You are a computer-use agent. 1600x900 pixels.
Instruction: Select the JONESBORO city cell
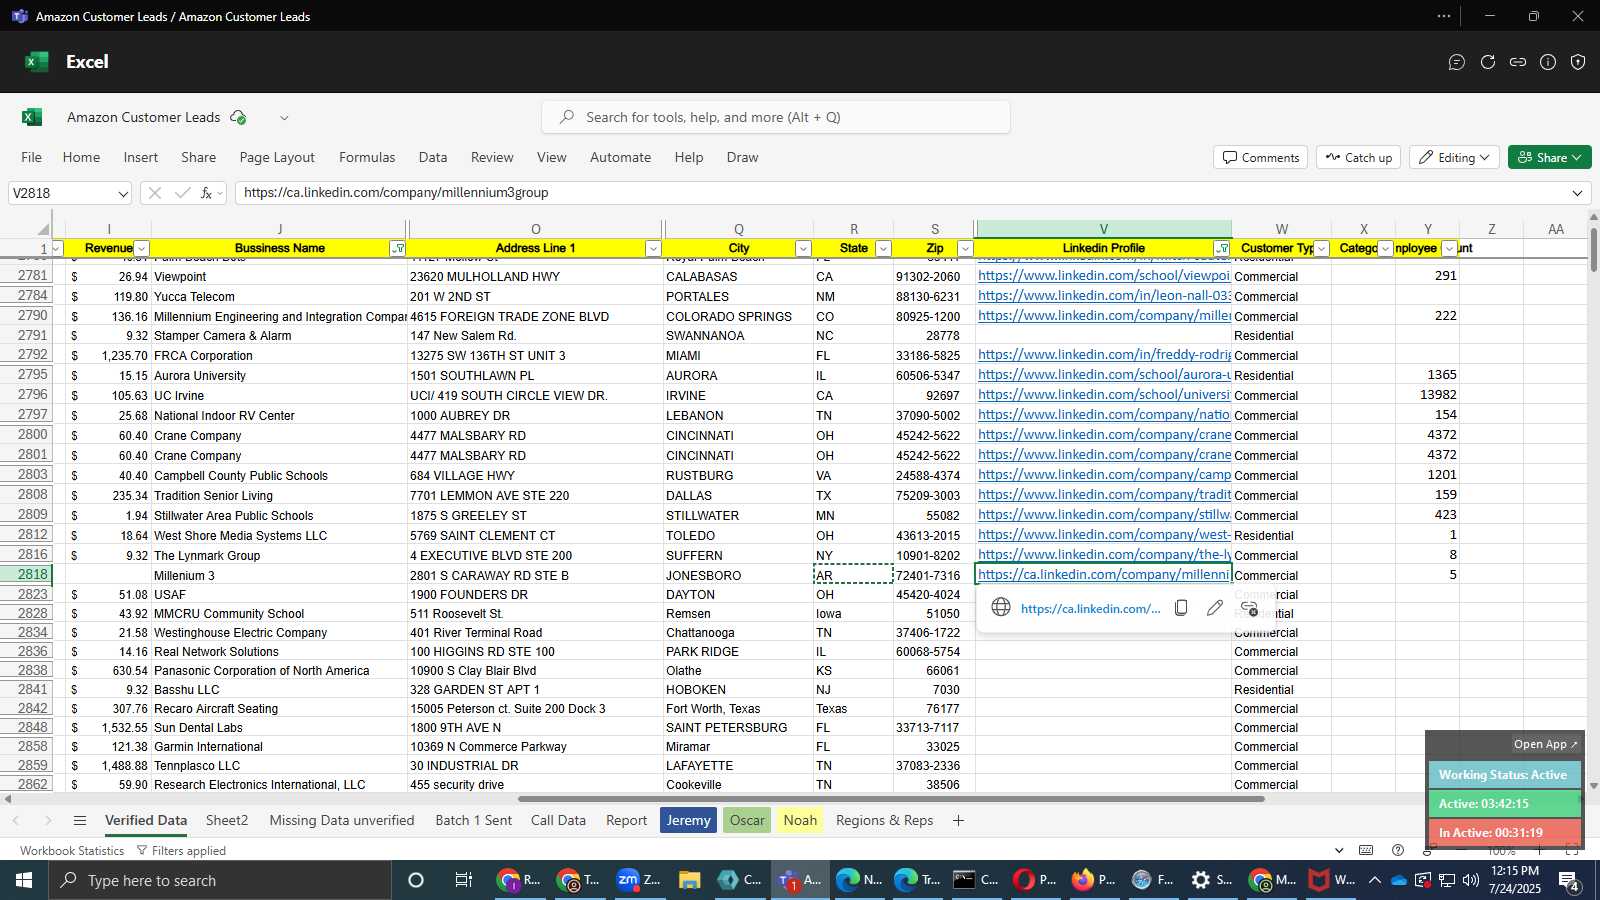tap(738, 575)
